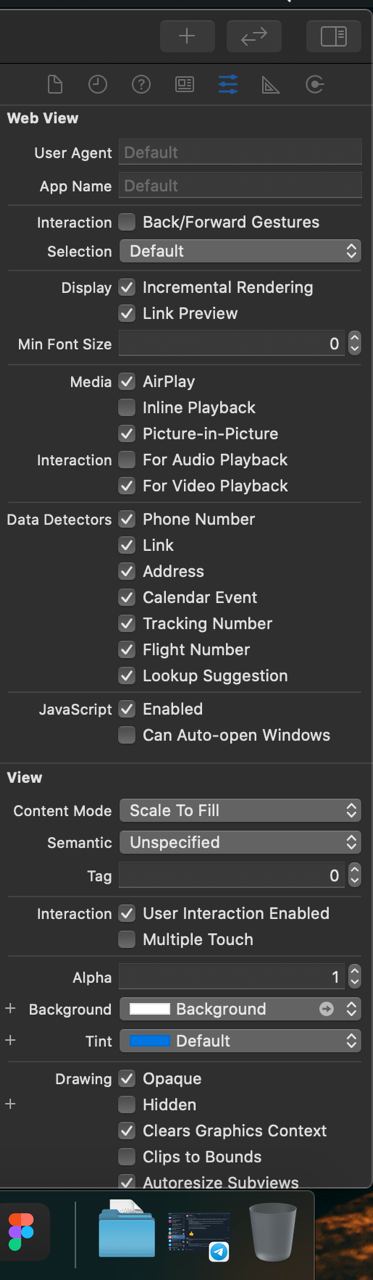The height and width of the screenshot is (1280, 373).
Task: Open the File inspector tab
Action: pyautogui.click(x=55, y=85)
